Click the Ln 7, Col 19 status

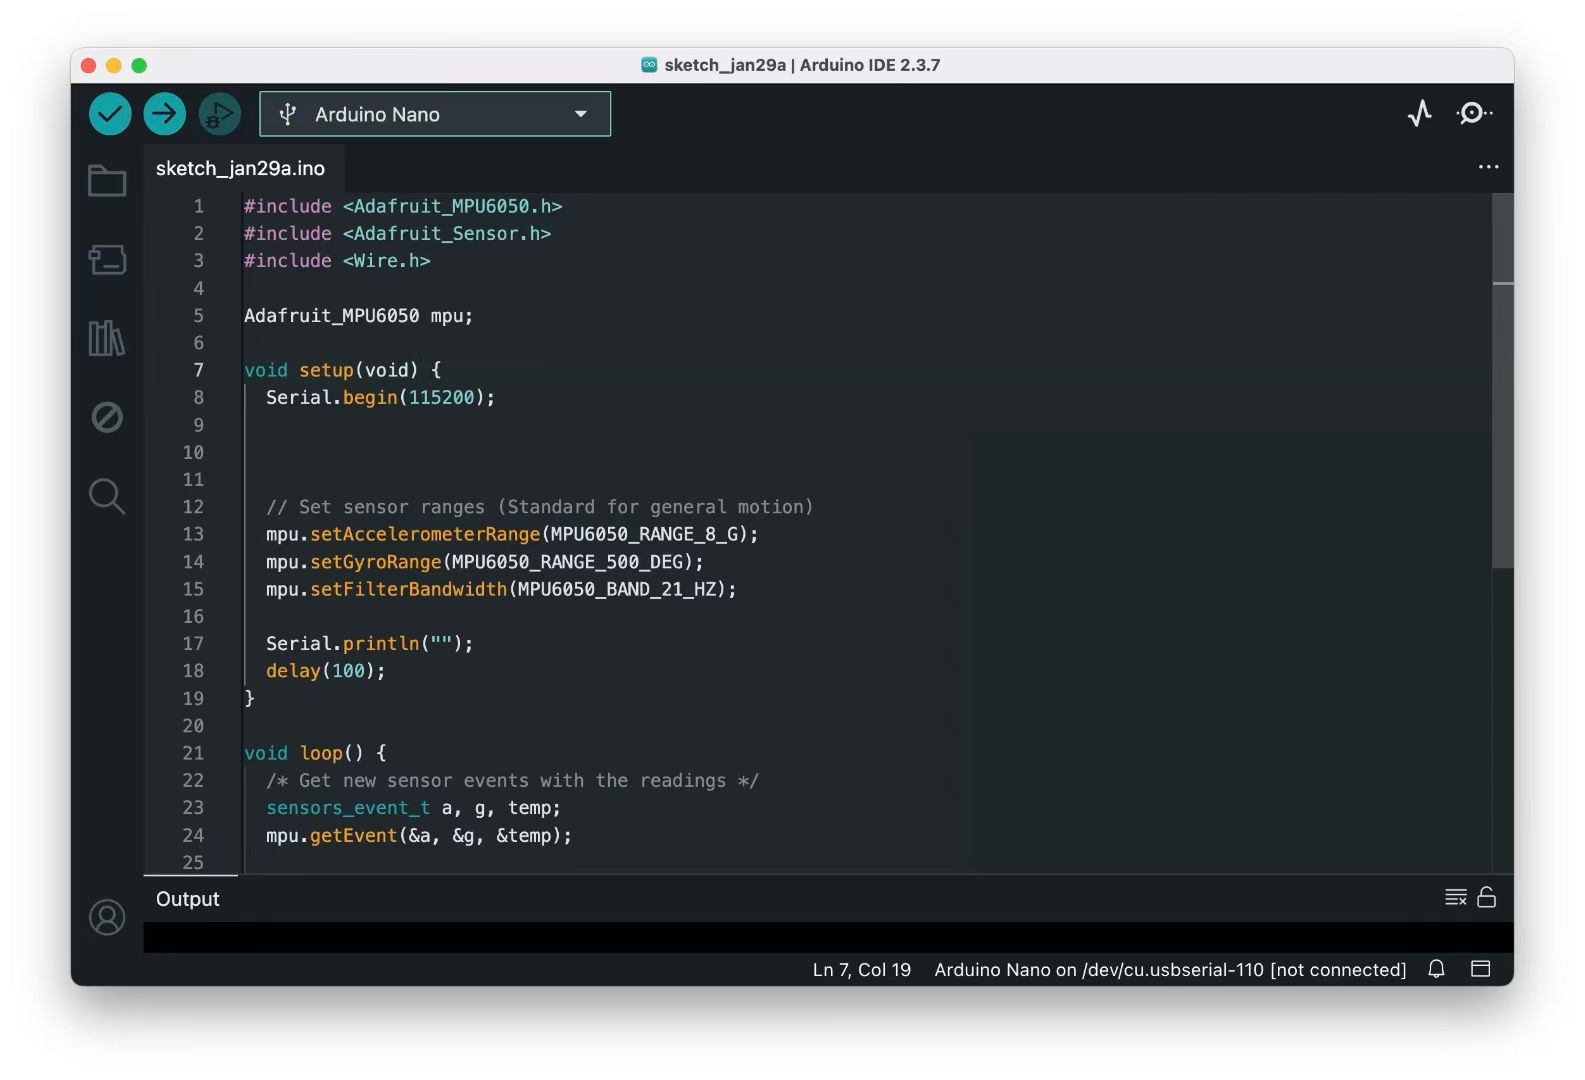[862, 969]
